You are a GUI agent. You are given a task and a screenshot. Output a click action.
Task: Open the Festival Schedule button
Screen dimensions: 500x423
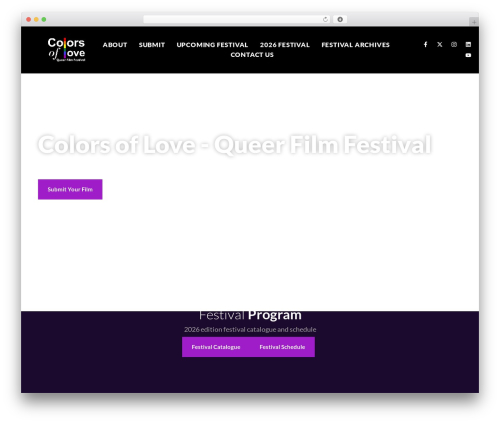click(282, 347)
